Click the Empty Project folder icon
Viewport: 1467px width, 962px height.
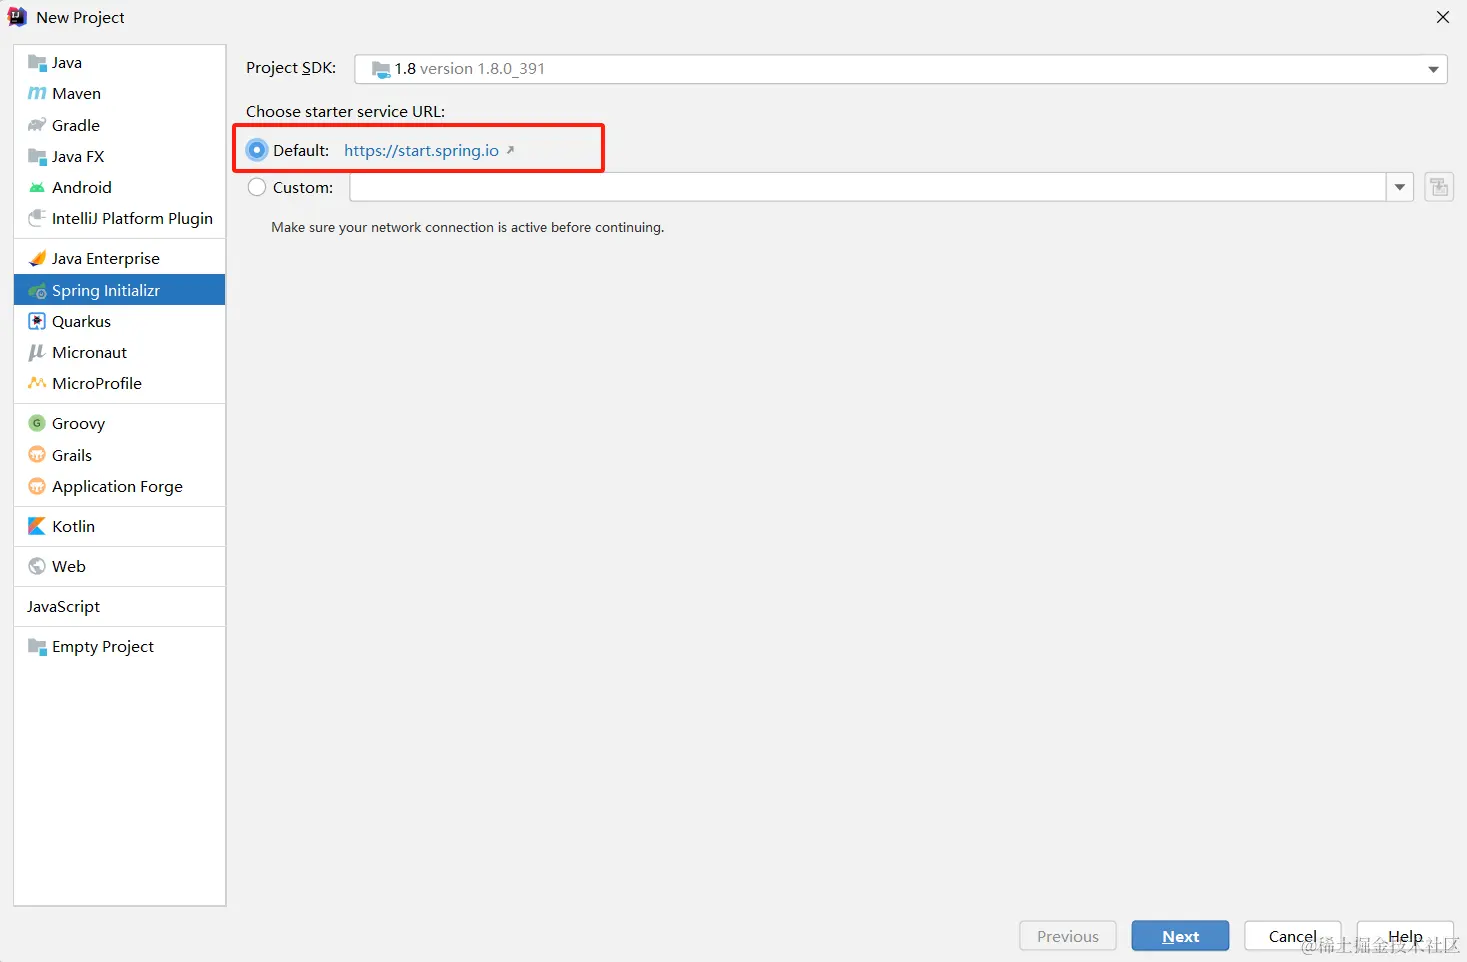pos(37,647)
